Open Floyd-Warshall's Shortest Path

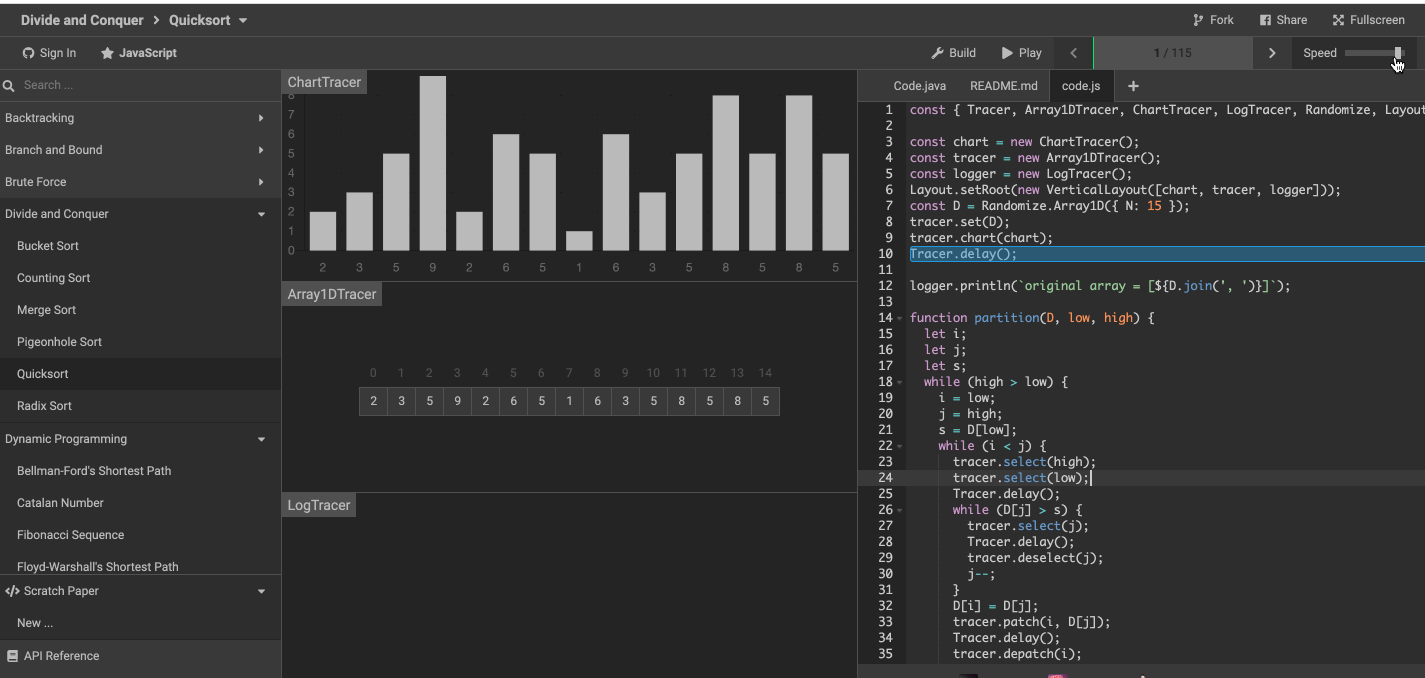click(x=140, y=566)
